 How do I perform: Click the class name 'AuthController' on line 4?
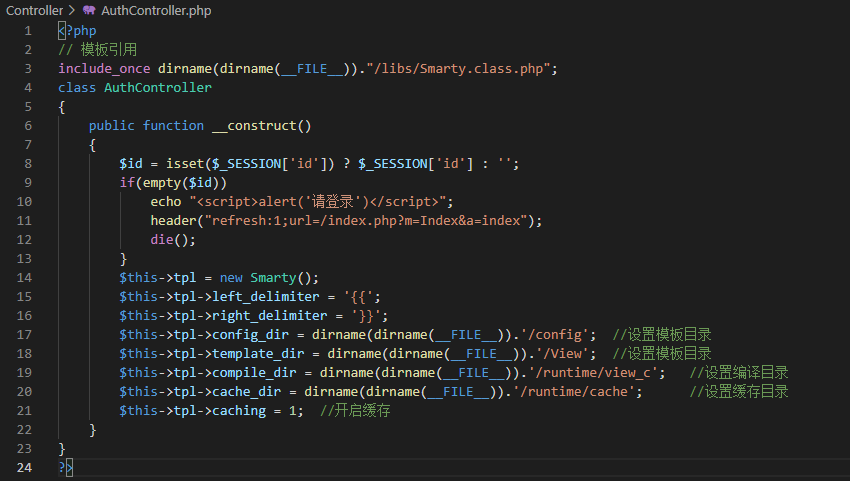tap(158, 88)
